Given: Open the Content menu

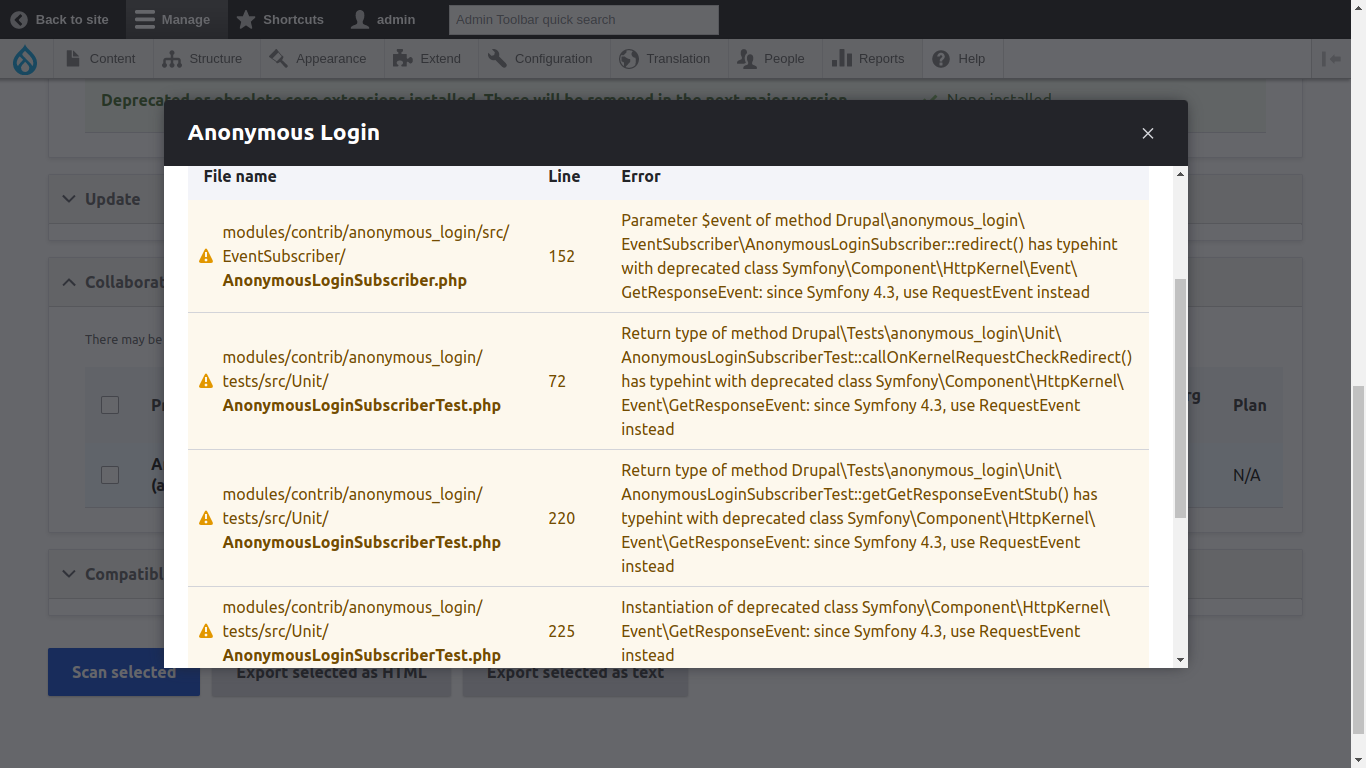Looking at the screenshot, I should coord(100,59).
